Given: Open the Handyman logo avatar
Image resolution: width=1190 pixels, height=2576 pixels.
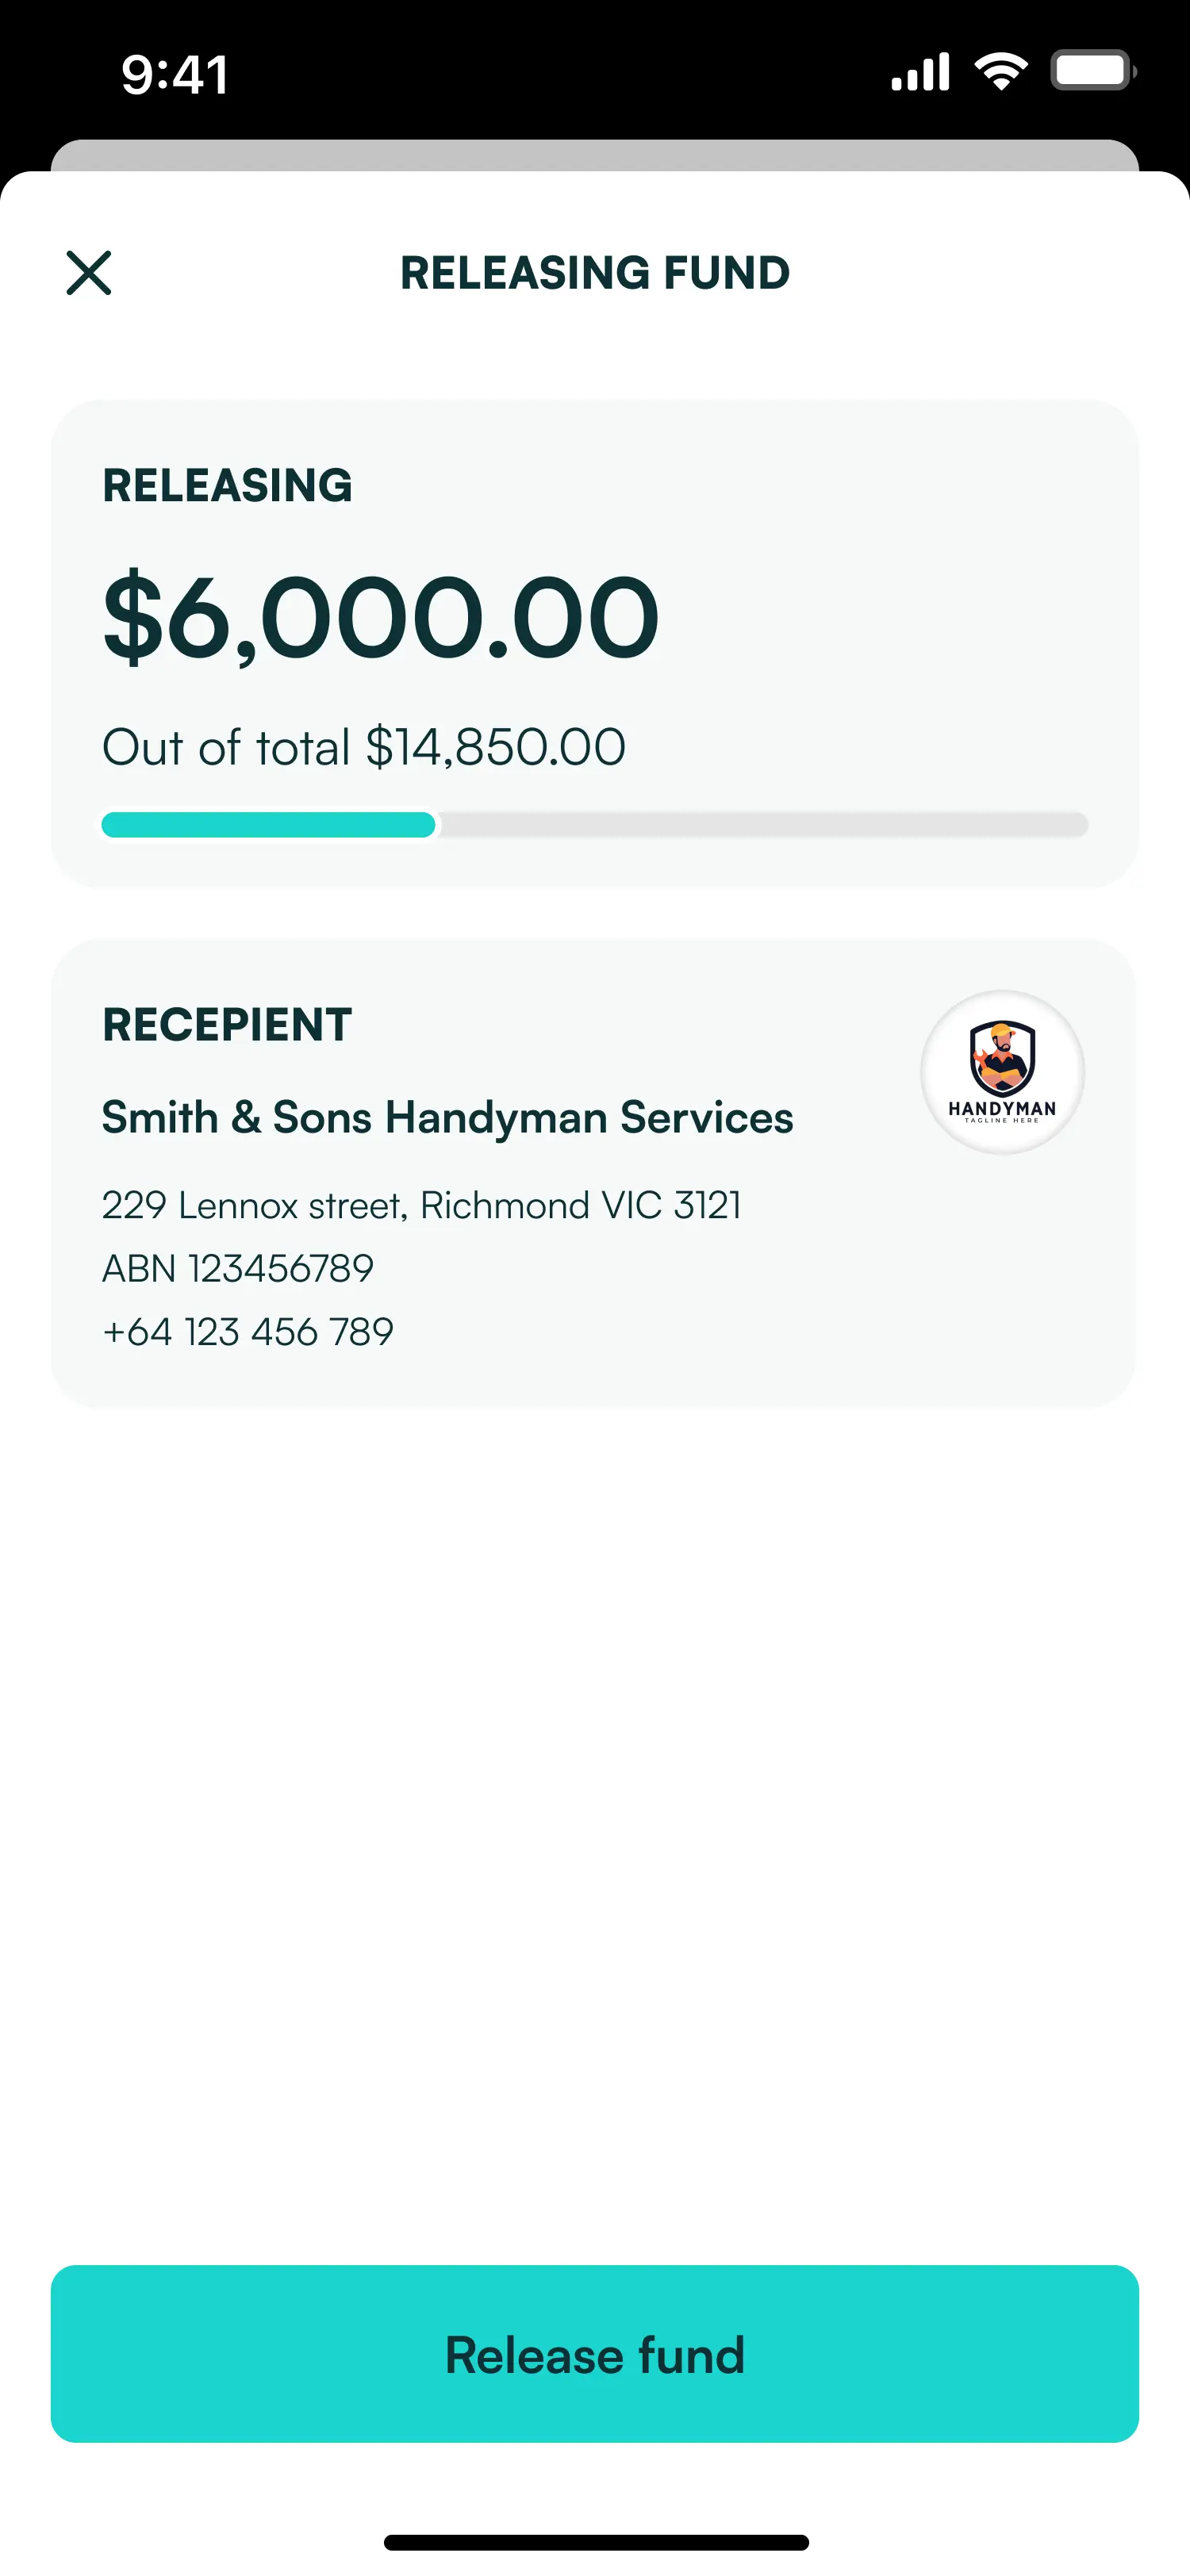Looking at the screenshot, I should click(1002, 1072).
